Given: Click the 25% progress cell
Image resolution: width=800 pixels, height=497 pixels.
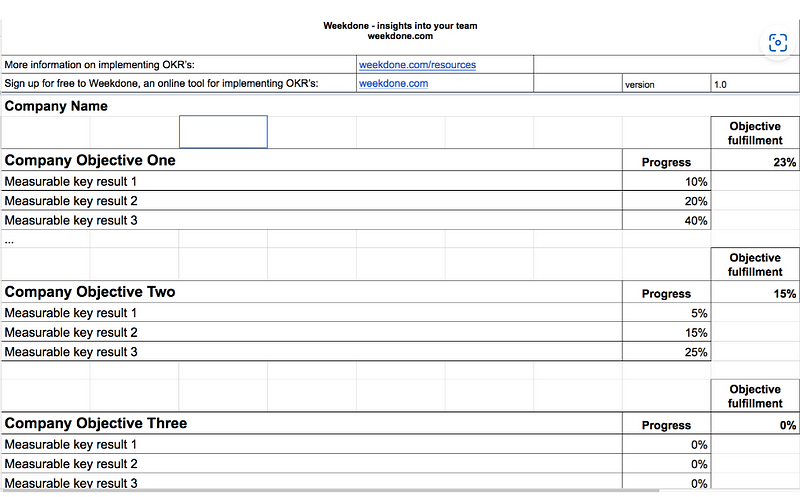Looking at the screenshot, I should pos(666,352).
